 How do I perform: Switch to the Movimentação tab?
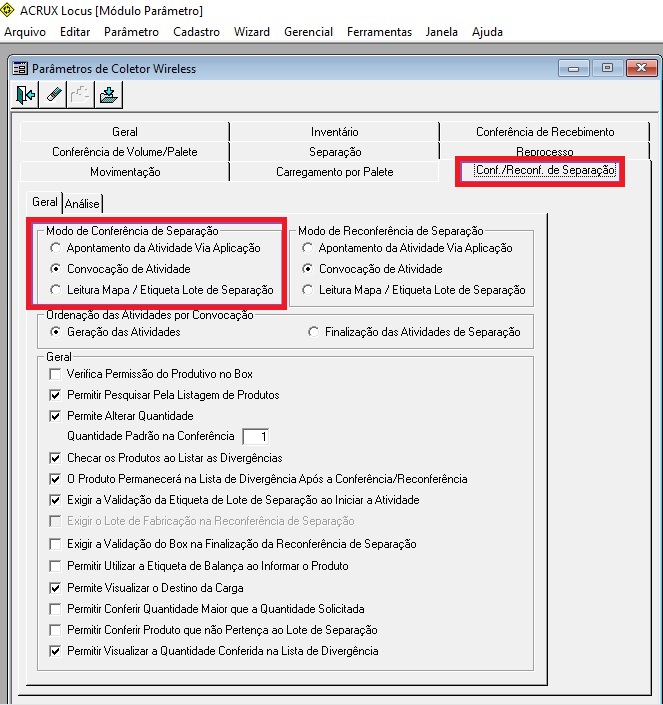pos(125,172)
